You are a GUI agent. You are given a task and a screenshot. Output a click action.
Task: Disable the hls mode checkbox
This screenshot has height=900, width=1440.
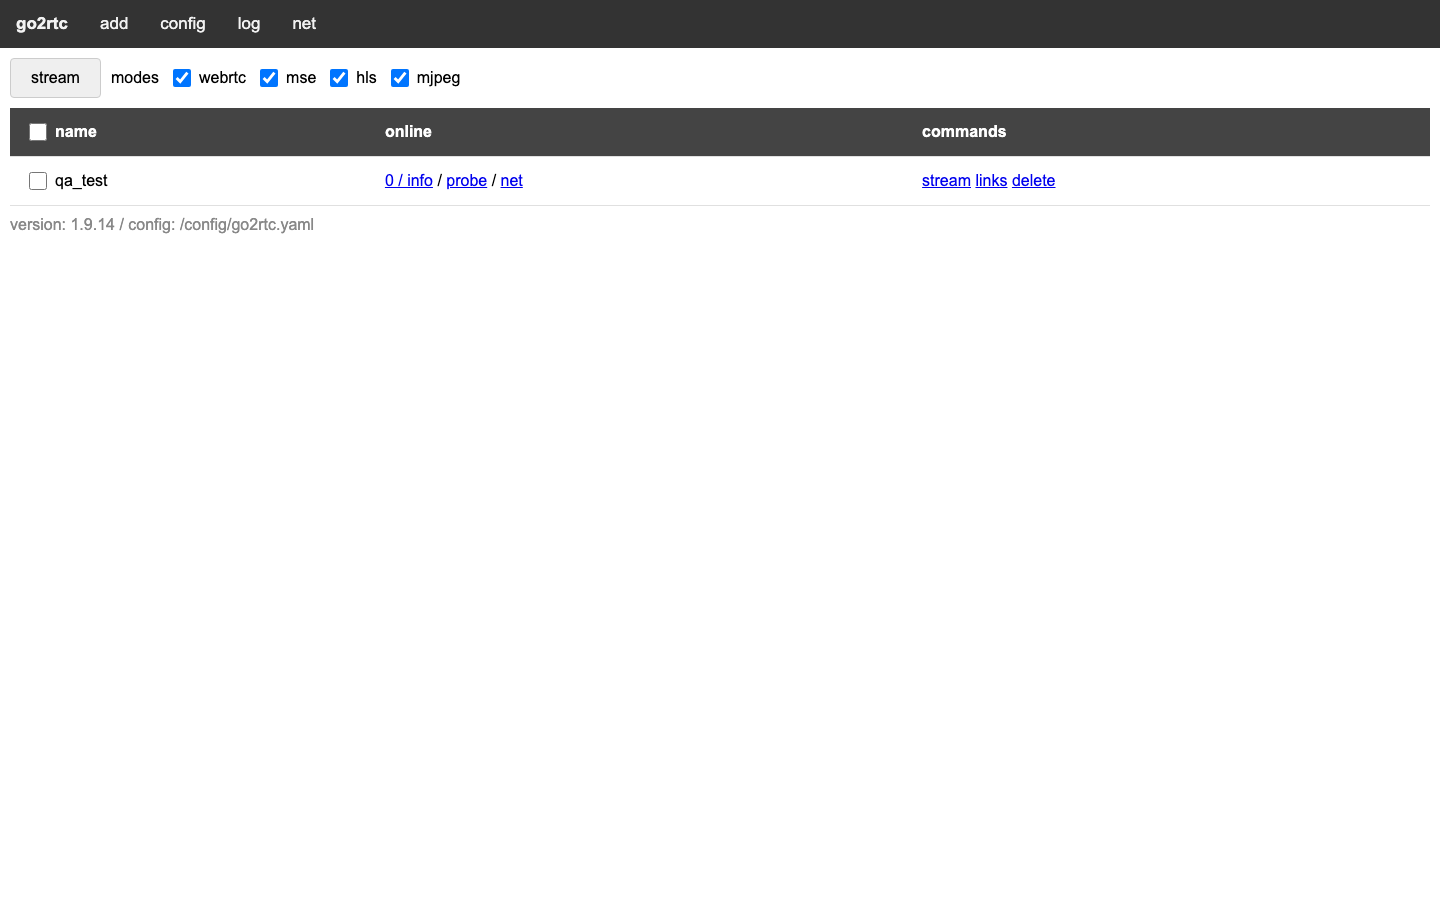coord(339,78)
